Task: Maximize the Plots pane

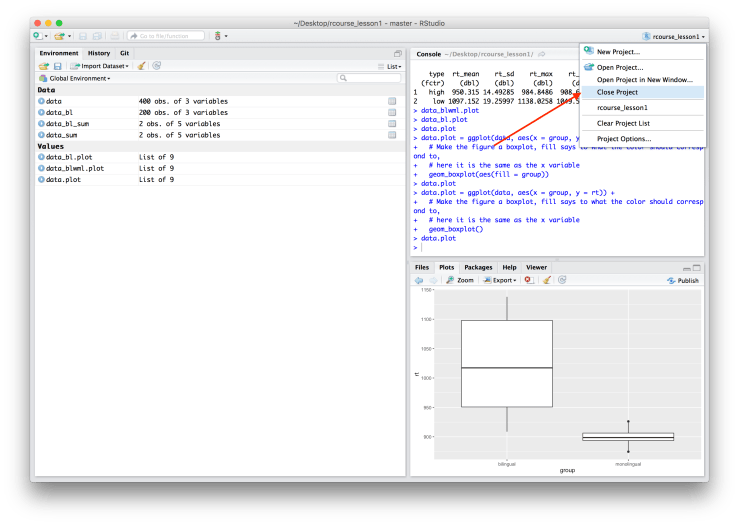Action: point(697,268)
